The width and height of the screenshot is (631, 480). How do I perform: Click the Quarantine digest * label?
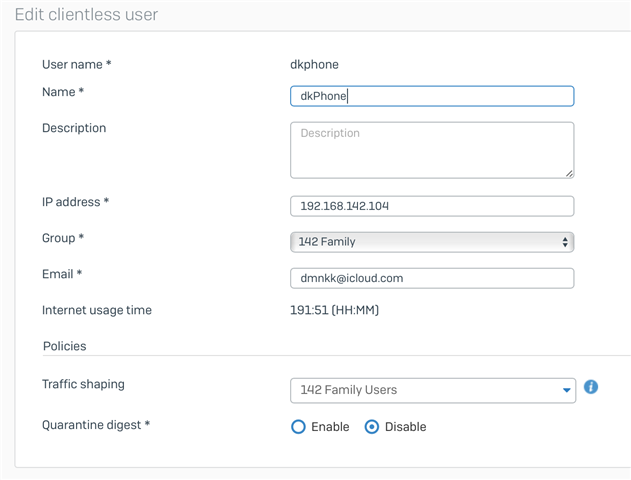click(96, 425)
